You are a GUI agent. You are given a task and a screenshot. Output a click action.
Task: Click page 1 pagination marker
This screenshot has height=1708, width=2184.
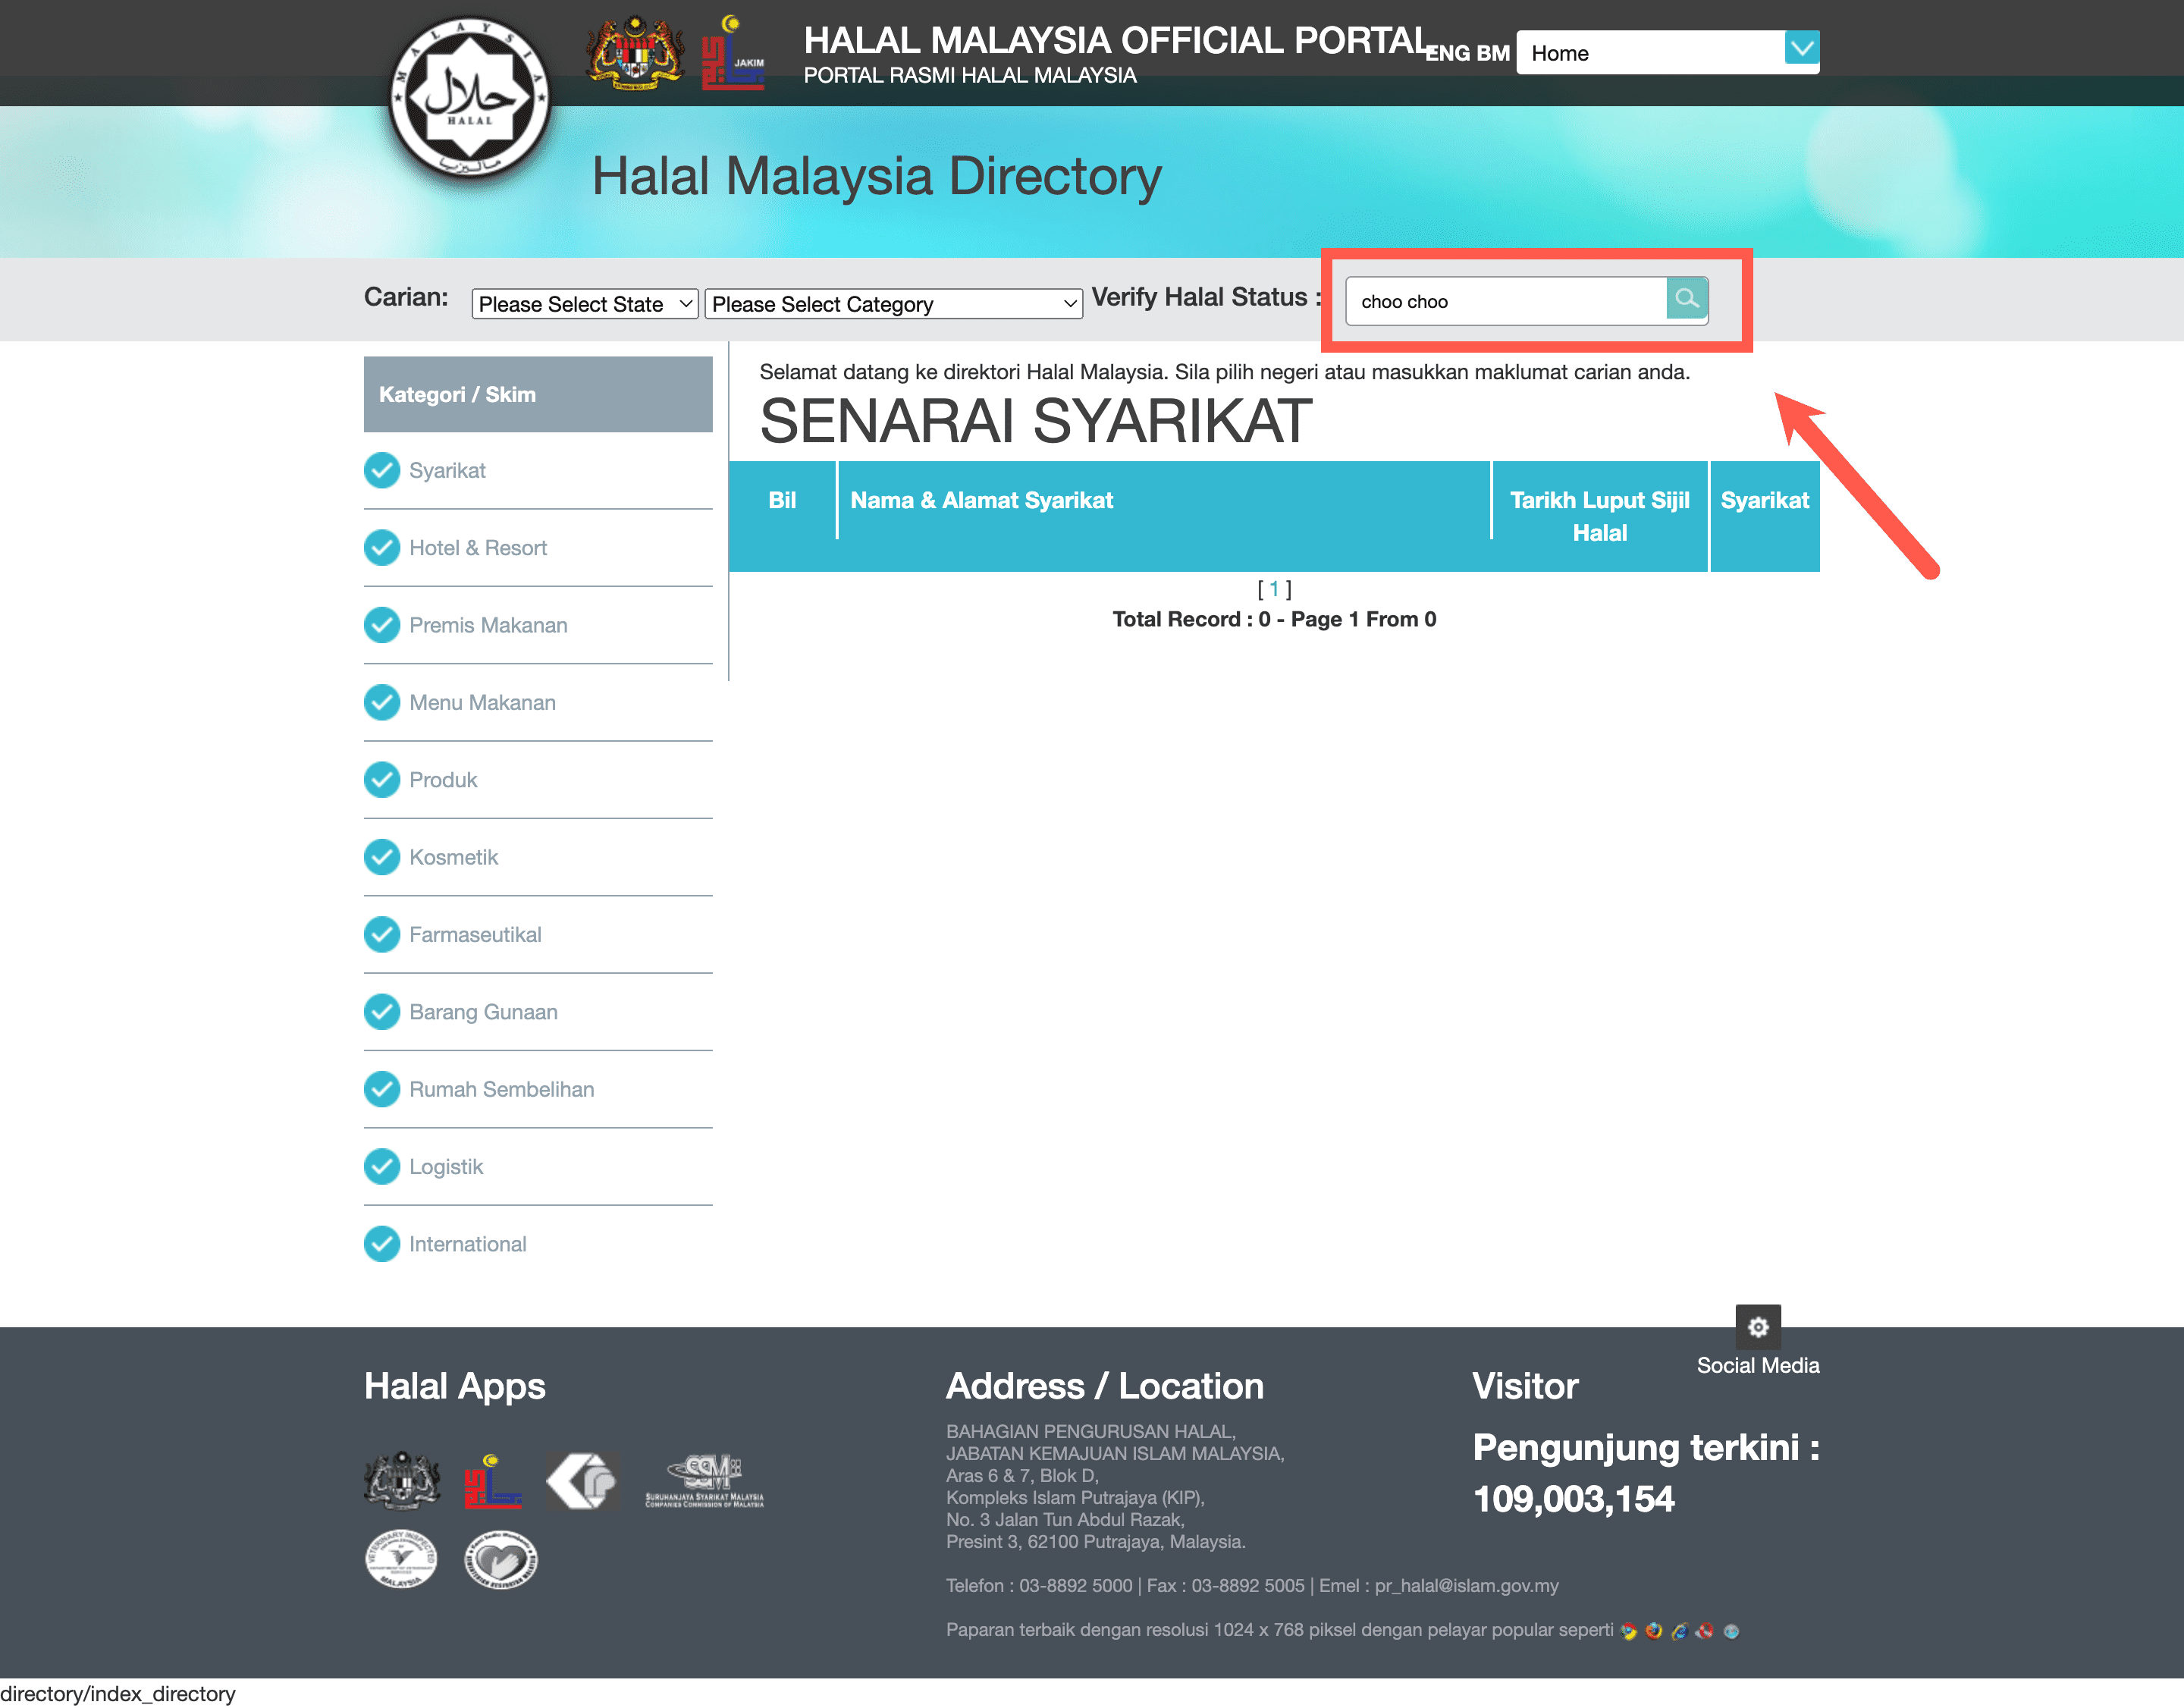tap(1276, 589)
